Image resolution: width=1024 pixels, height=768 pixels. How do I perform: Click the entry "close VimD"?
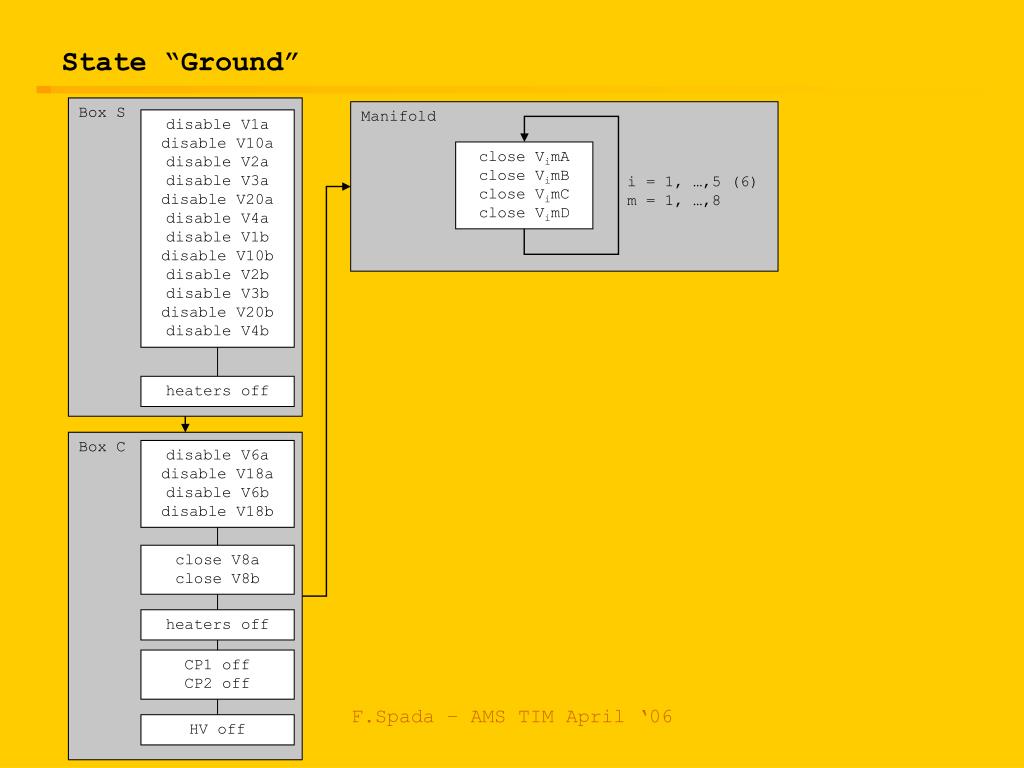(524, 214)
